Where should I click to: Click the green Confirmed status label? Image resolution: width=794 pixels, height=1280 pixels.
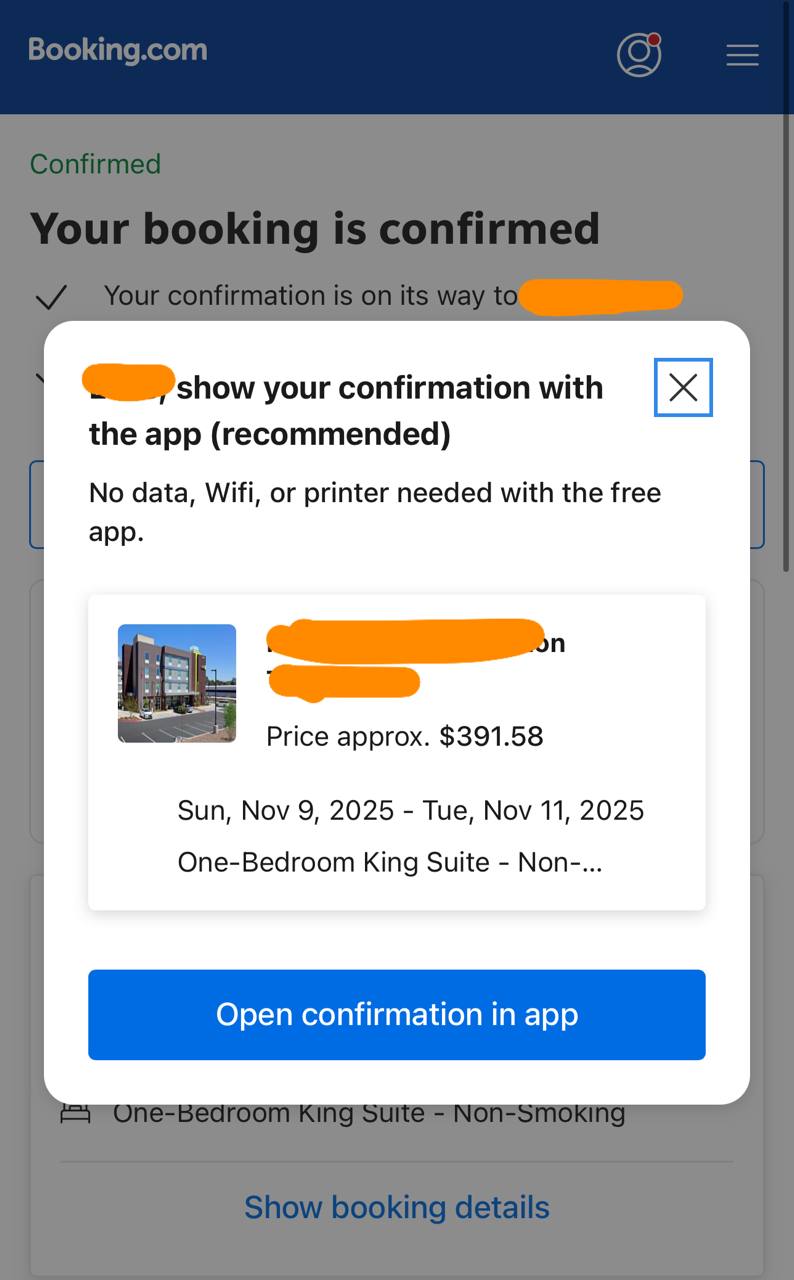click(95, 164)
